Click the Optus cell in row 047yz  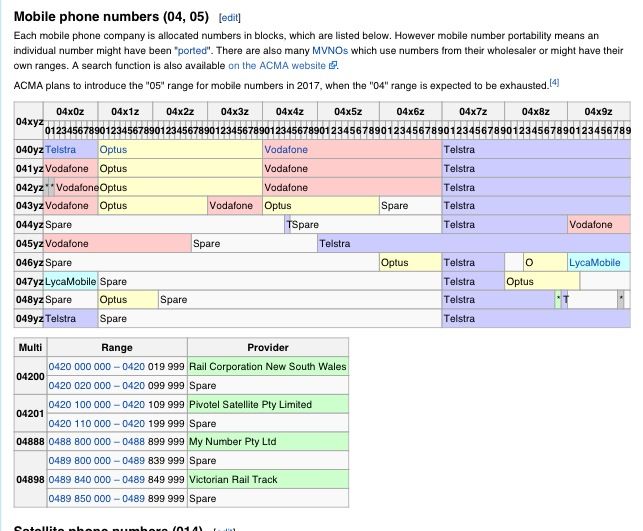coord(542,281)
